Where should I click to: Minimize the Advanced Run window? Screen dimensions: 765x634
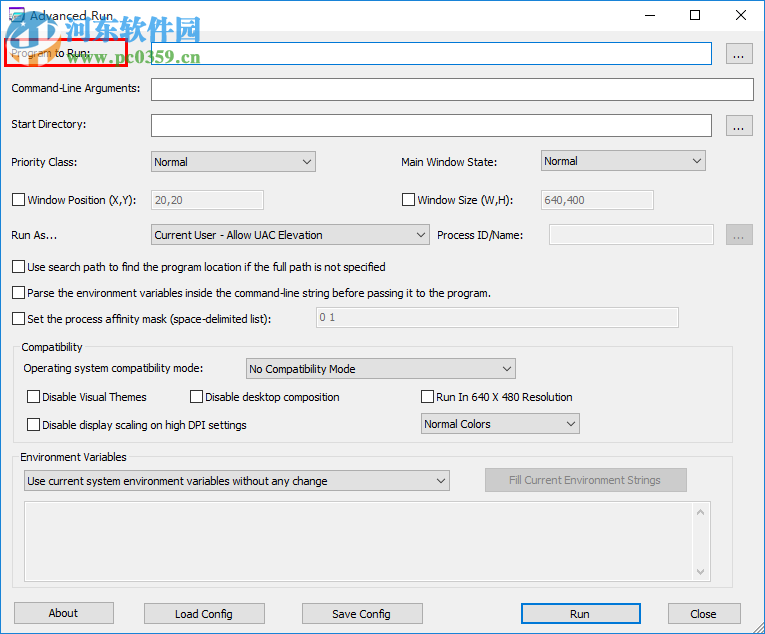coord(650,15)
